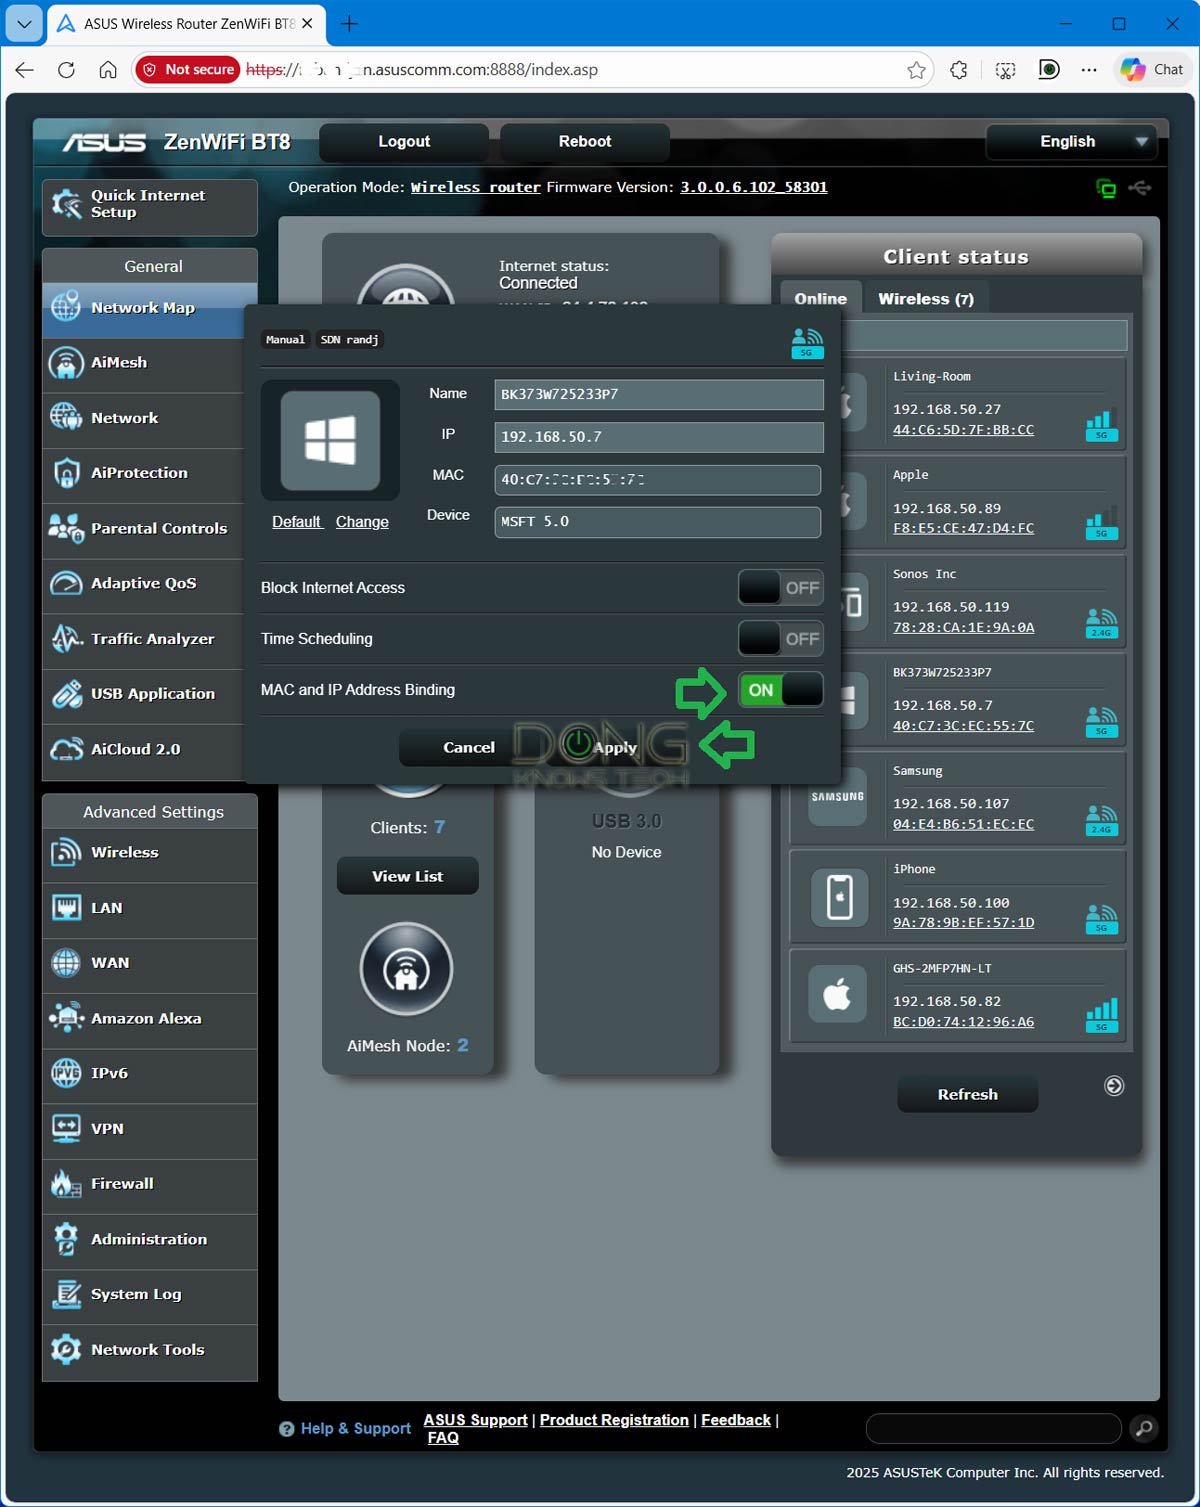1200x1507 pixels.
Task: Turn on Time Scheduling
Action: click(780, 638)
